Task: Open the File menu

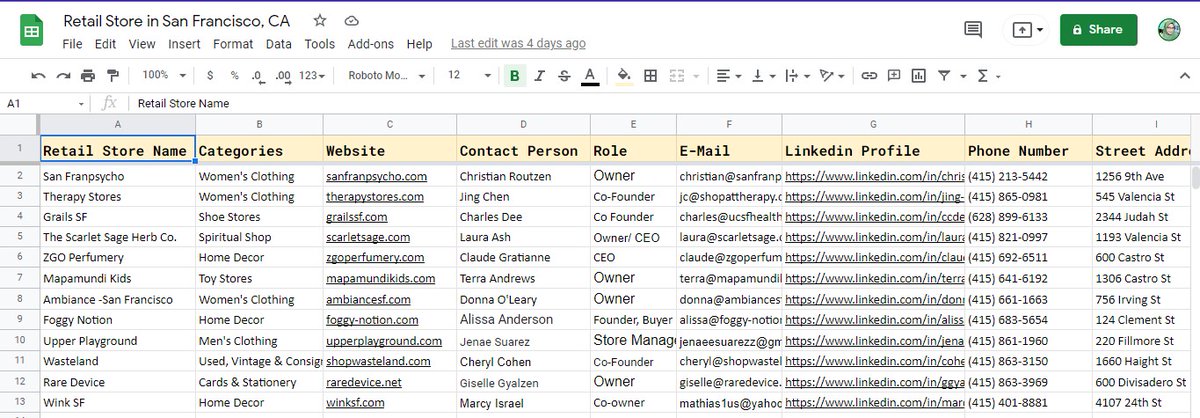Action: pos(72,44)
